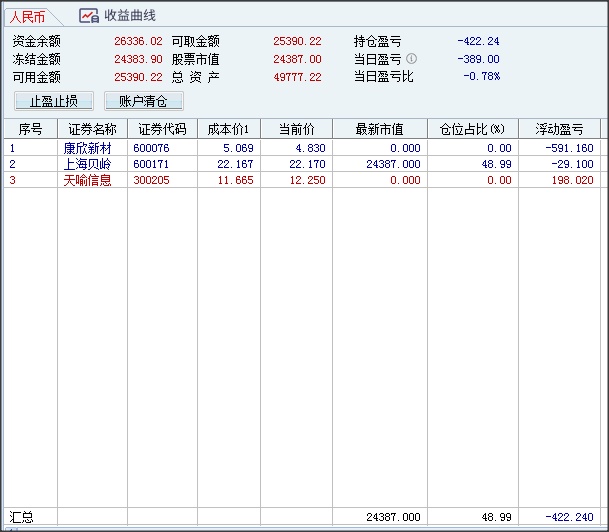
Task: Open the 收益曲线 tab label
Action: tap(130, 16)
